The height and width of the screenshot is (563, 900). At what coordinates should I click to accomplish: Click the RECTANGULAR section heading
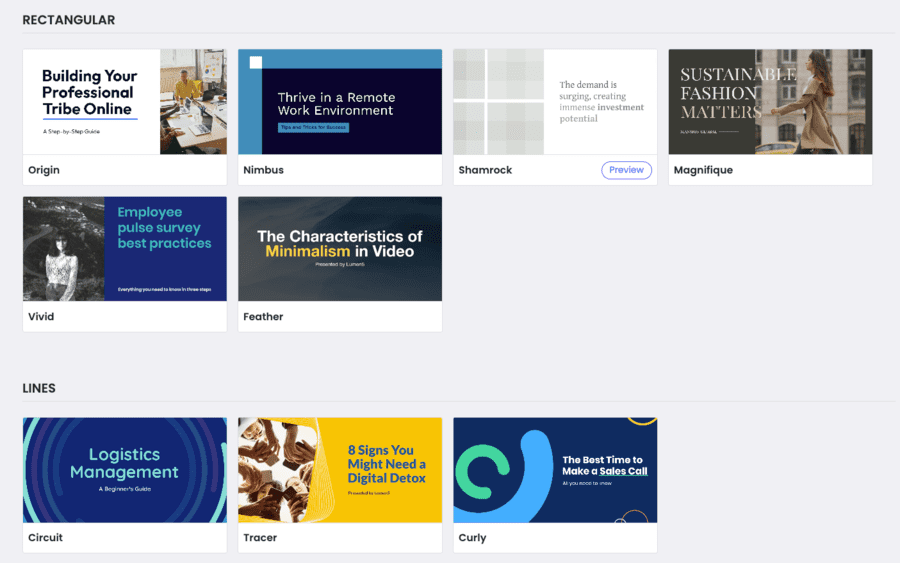point(69,20)
